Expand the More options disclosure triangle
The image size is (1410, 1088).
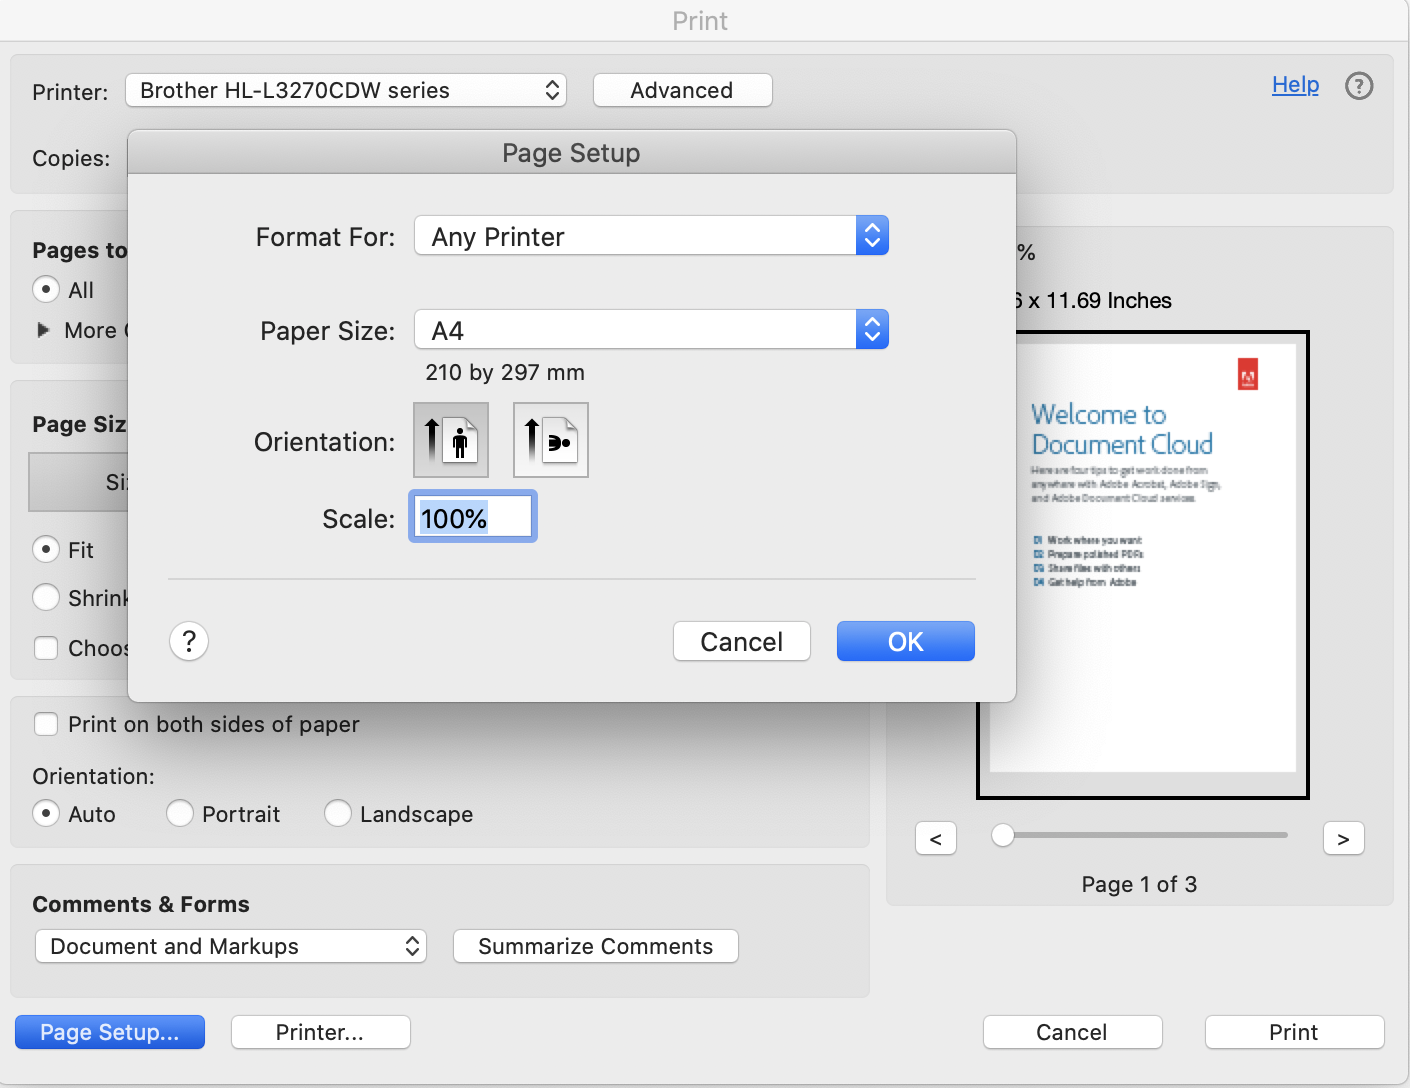(42, 330)
